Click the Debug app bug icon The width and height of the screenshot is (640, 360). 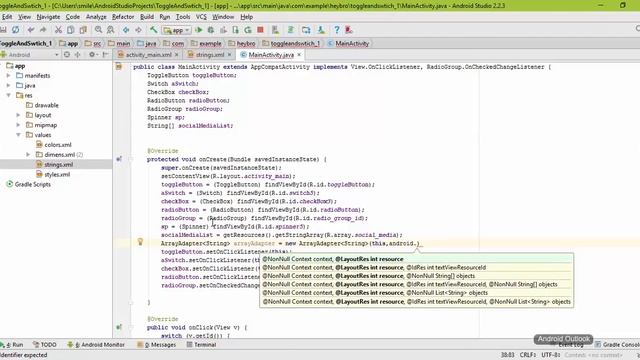[x=211, y=30]
